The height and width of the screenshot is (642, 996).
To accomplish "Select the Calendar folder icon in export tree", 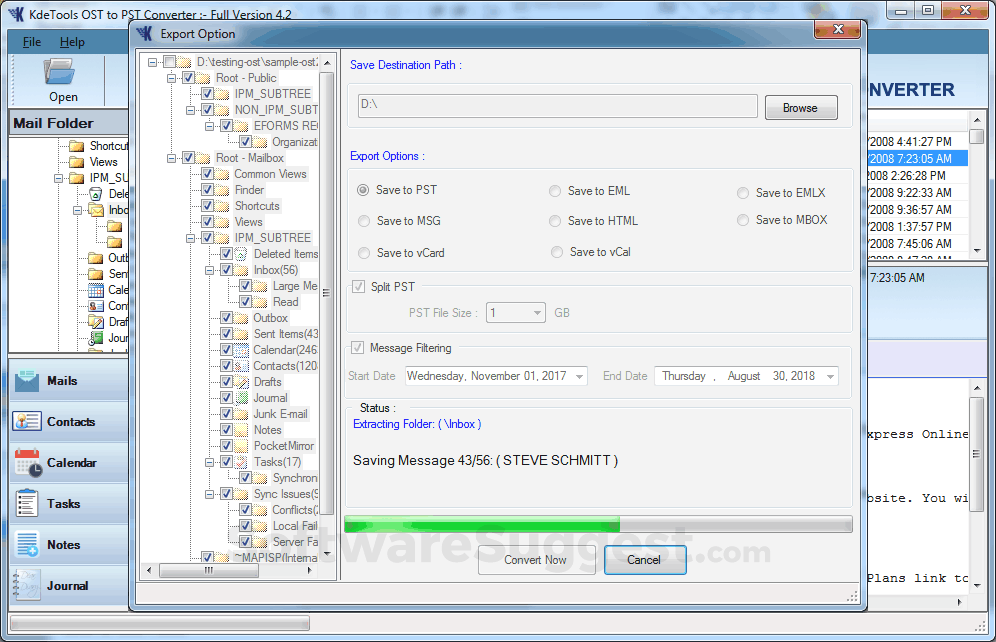I will click(x=241, y=350).
